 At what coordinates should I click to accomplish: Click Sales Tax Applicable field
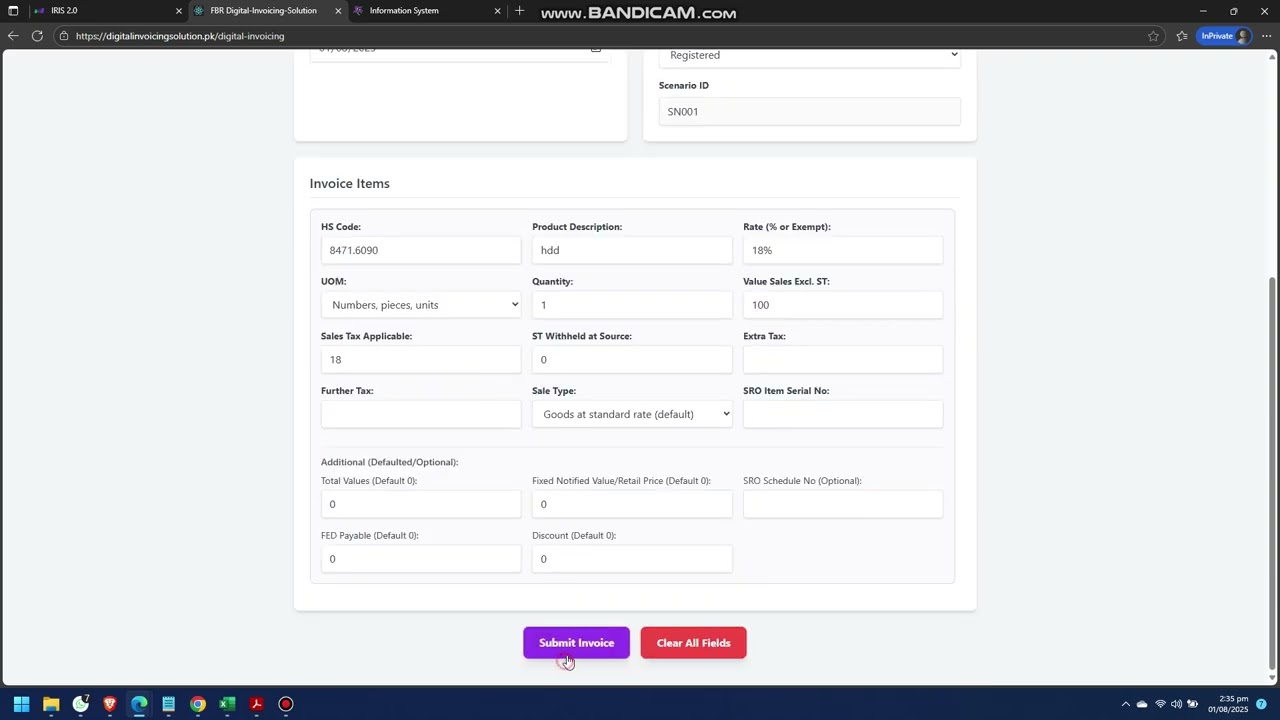[421, 359]
